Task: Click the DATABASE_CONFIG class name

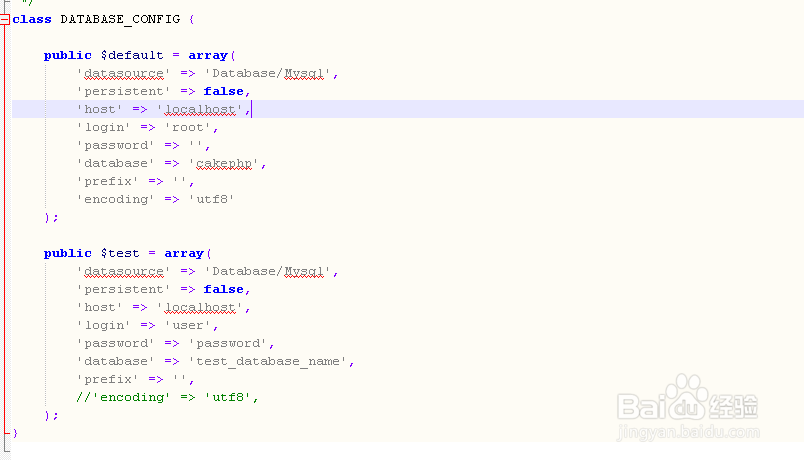Action: click(122, 19)
